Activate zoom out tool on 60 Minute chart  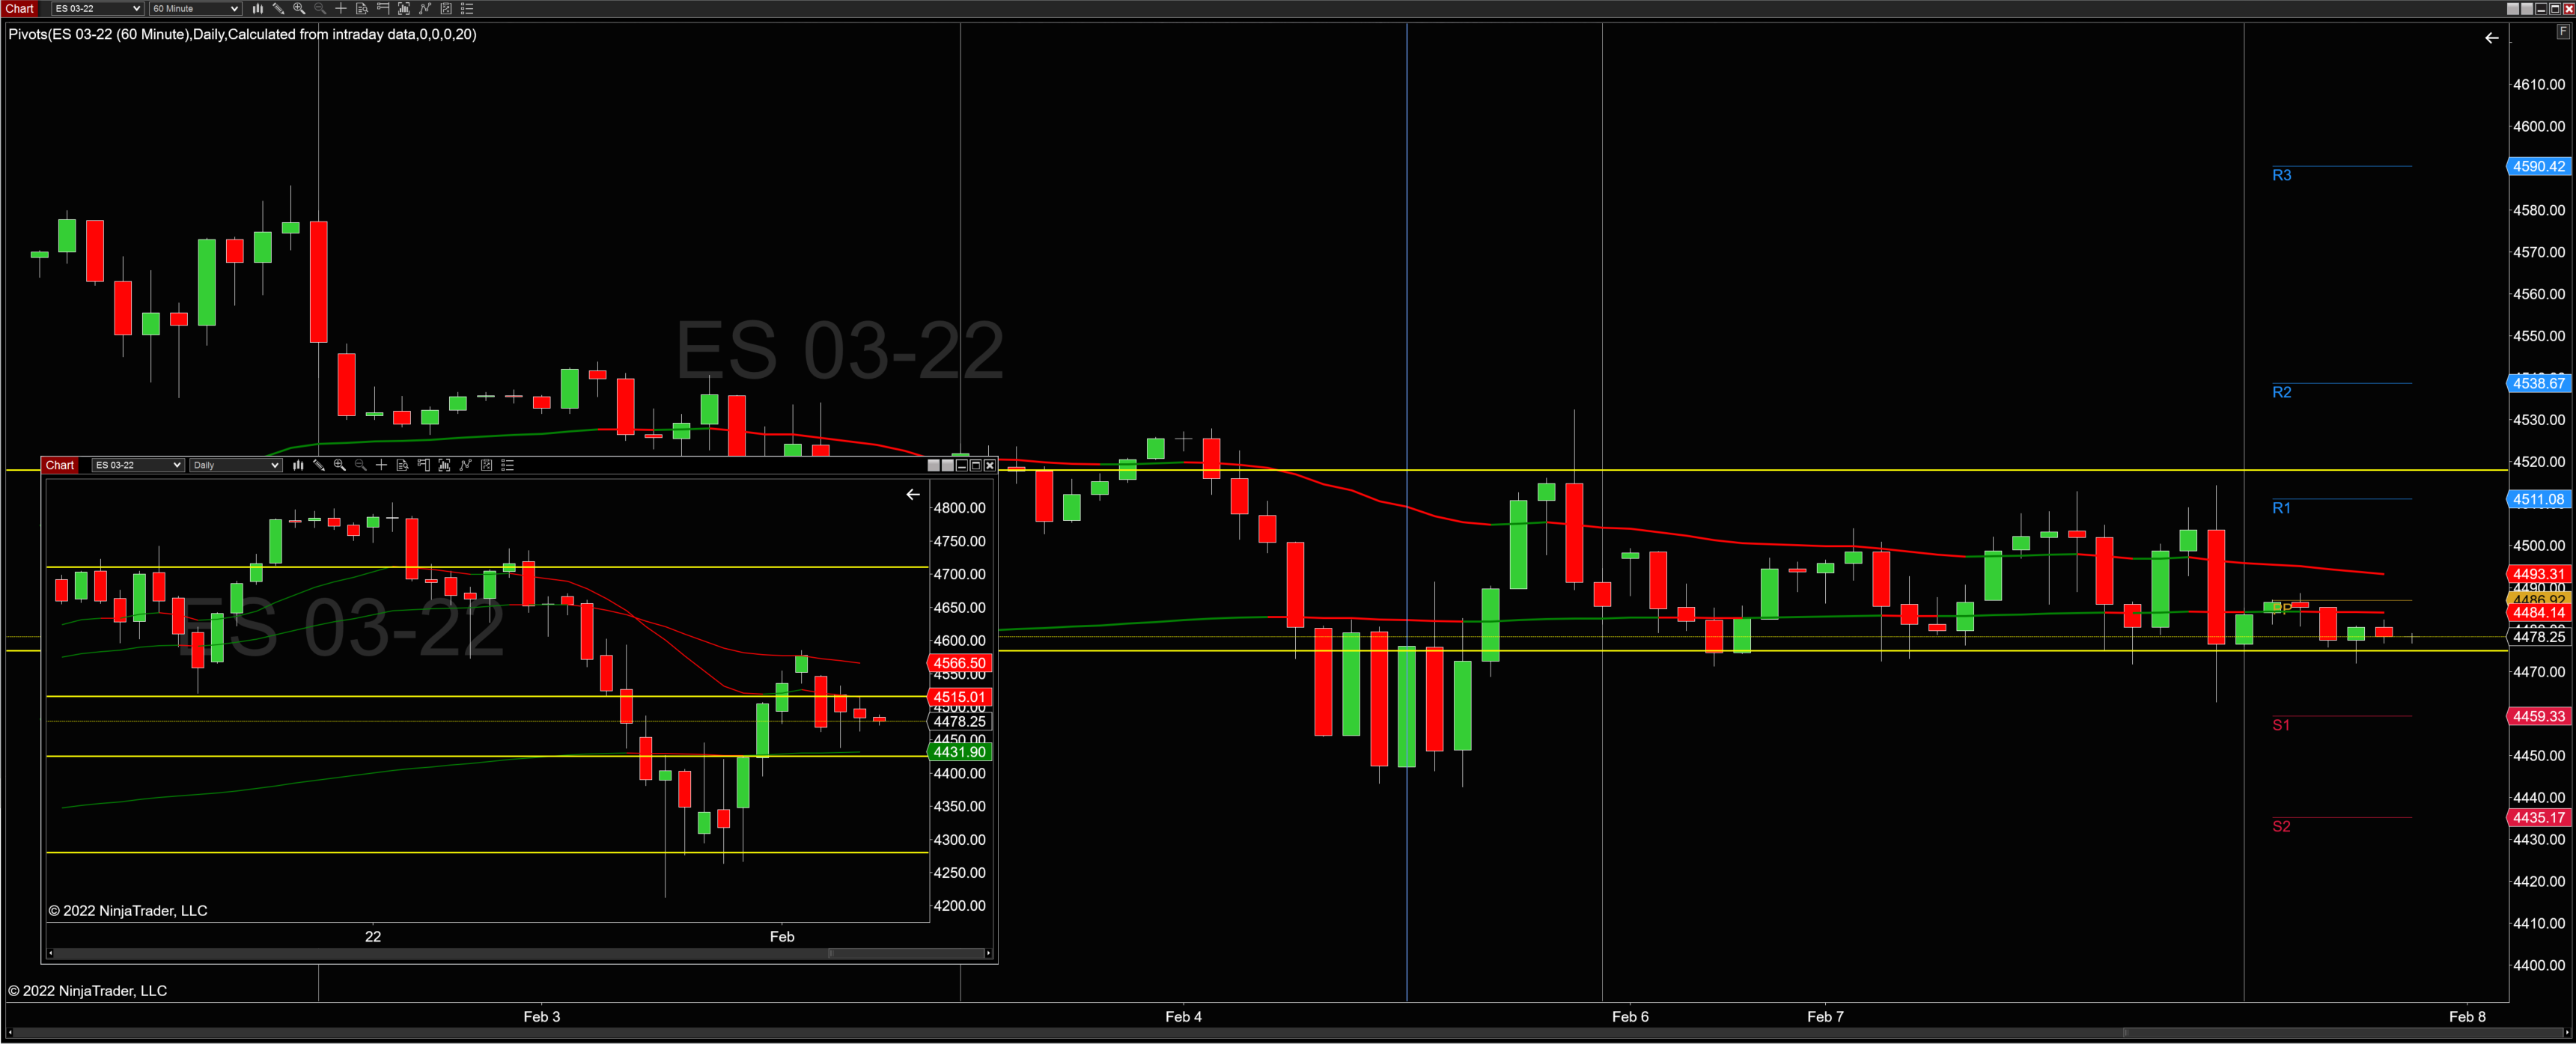(x=320, y=9)
